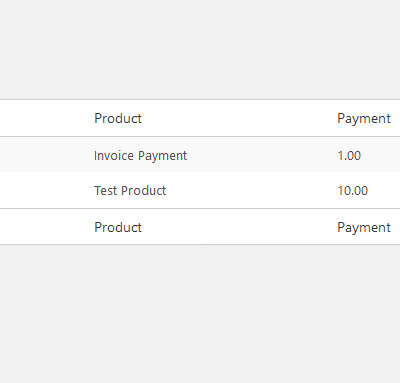The image size is (400, 383).
Task: Select the 1.00 payment amount
Action: (349, 156)
